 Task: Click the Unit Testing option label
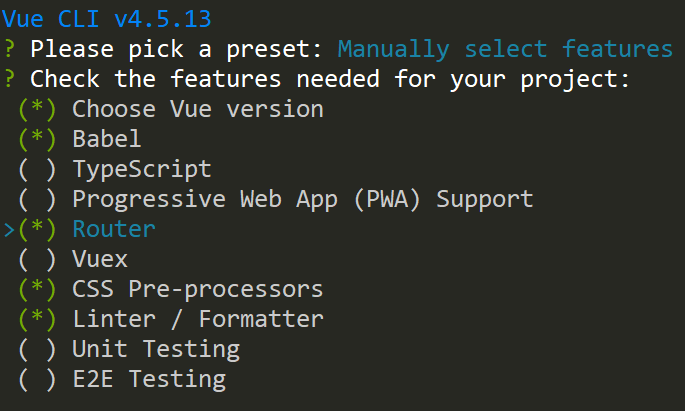156,349
